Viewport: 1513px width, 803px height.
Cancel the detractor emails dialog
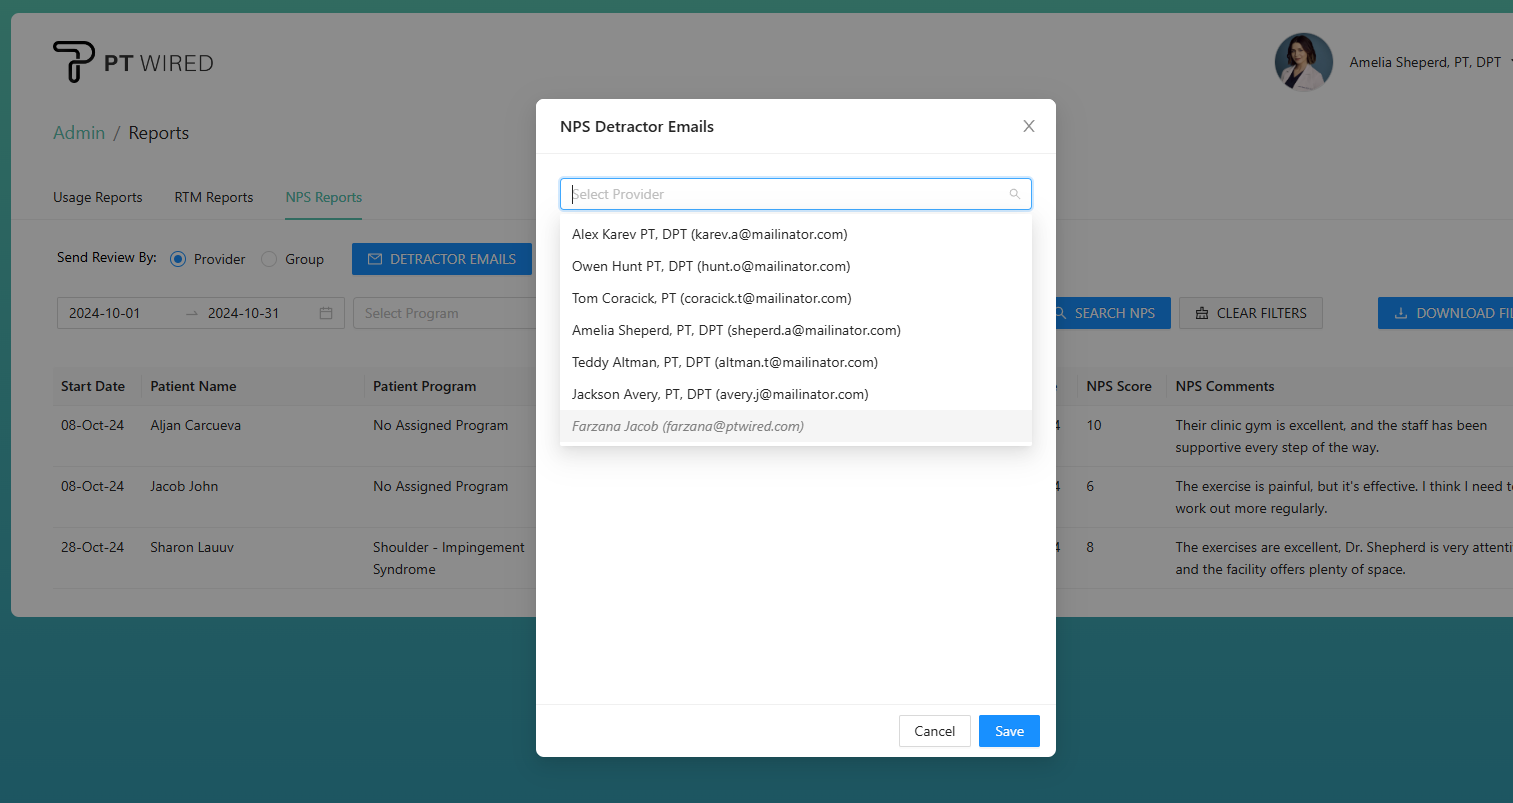[x=934, y=731]
